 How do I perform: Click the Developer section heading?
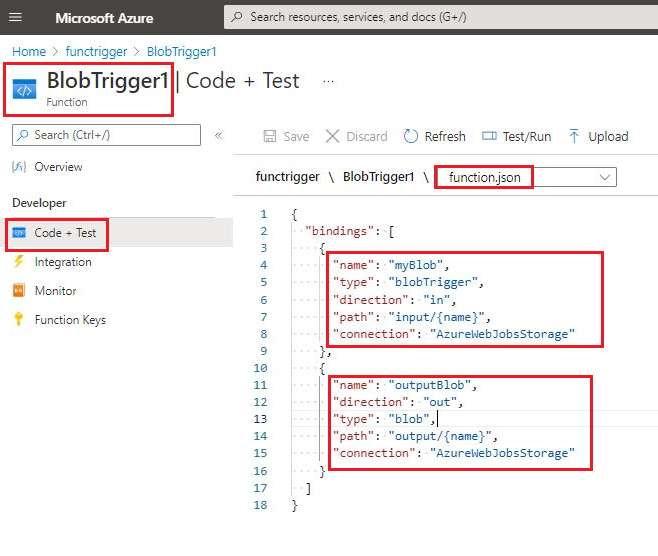tap(39, 203)
